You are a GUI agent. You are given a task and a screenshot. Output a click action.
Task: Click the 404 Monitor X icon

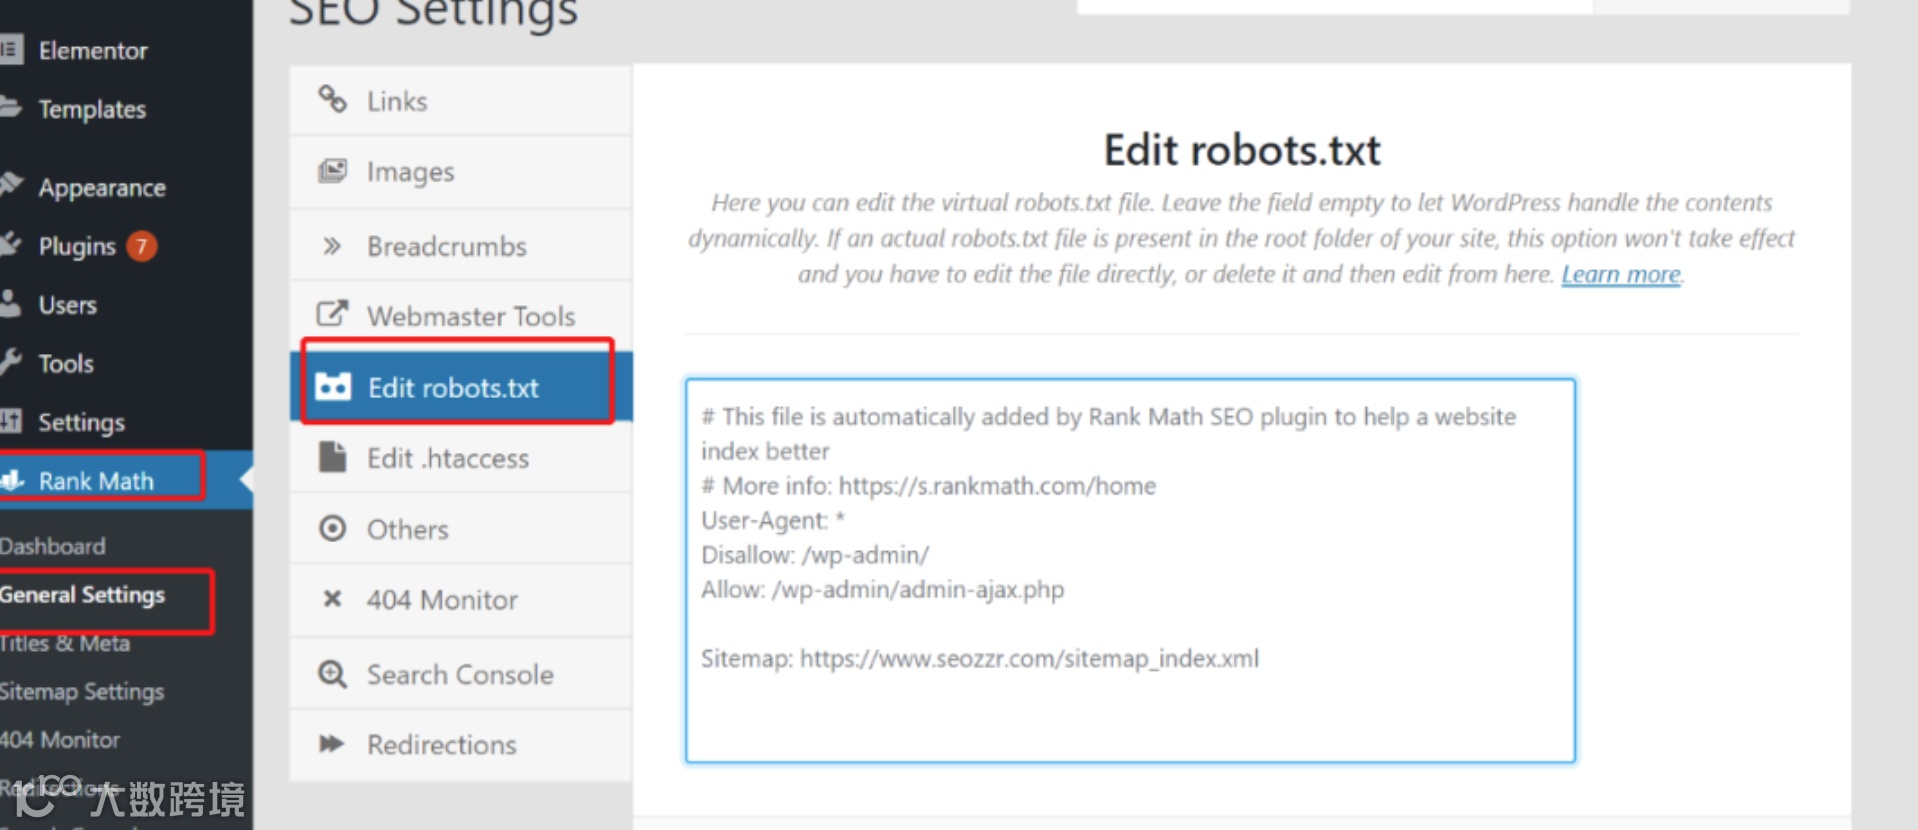click(x=332, y=599)
